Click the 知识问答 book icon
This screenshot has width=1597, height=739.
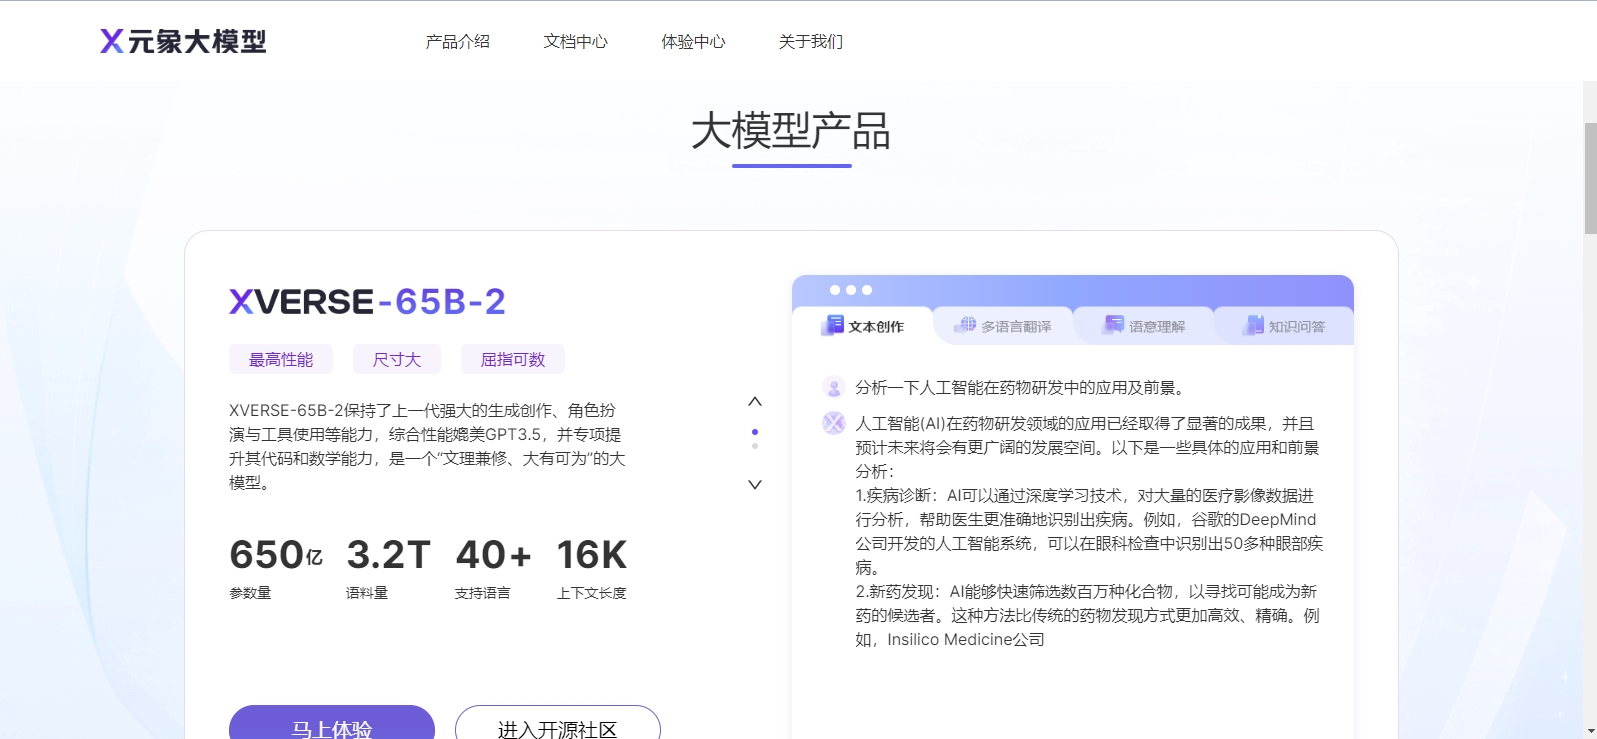(1253, 325)
